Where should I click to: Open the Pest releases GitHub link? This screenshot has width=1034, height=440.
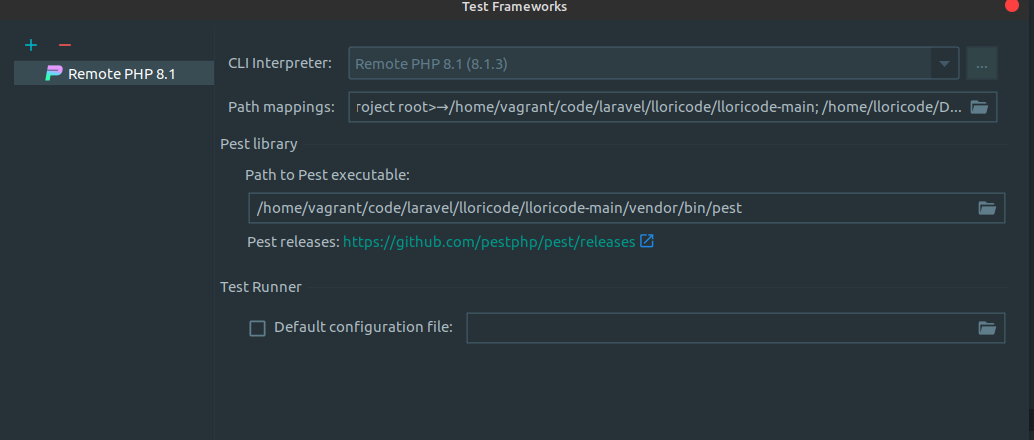(489, 241)
